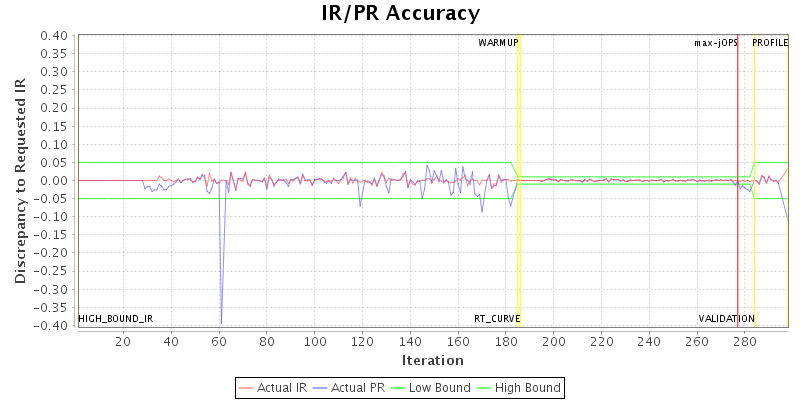
Task: Click the IR/PR Accuracy chart title
Action: coord(400,14)
